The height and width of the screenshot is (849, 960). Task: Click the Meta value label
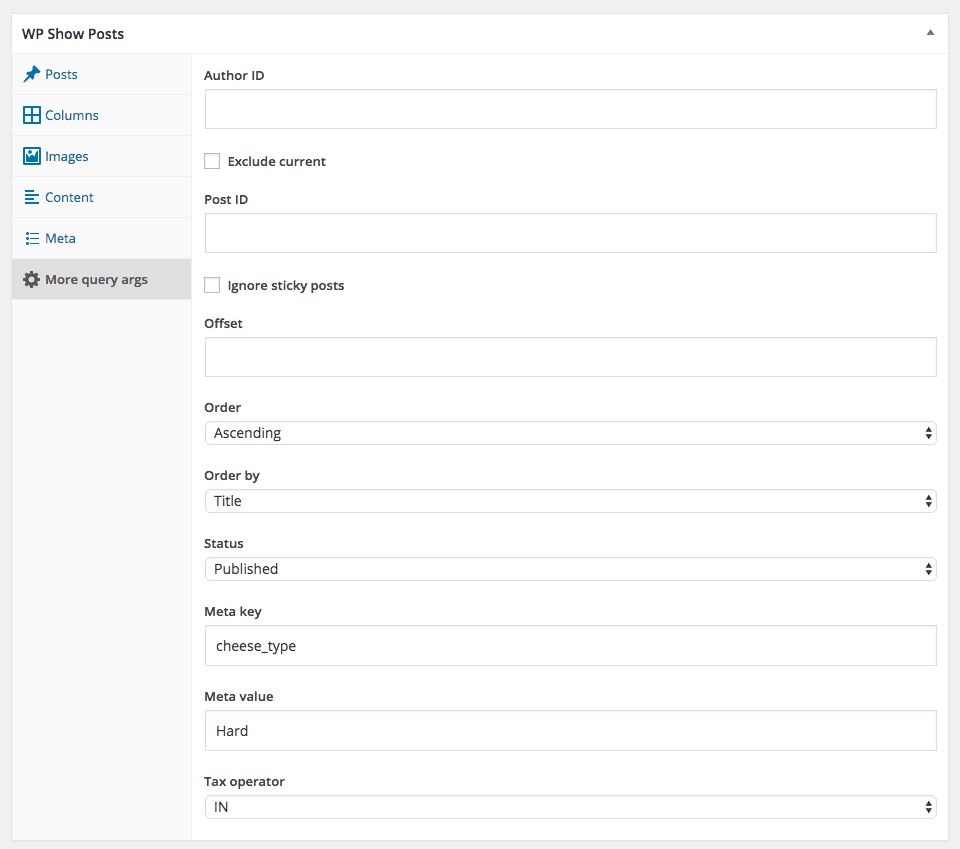(239, 697)
